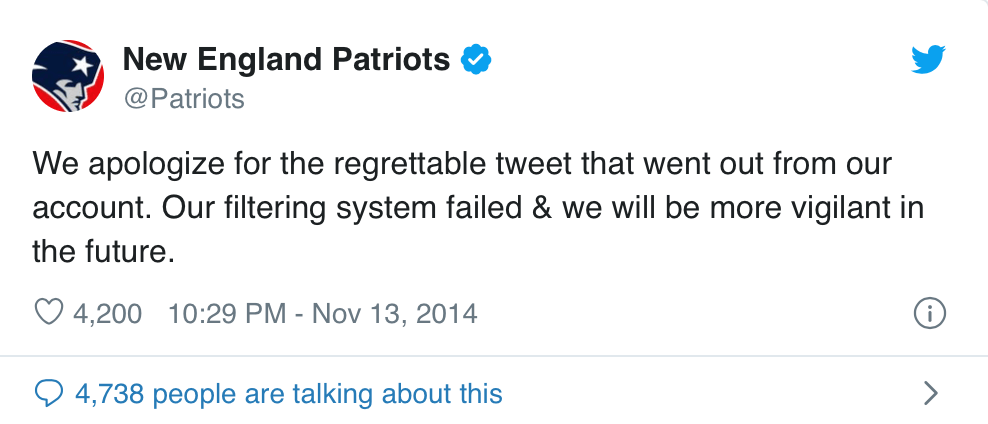Click the words 'talking about this'
This screenshot has width=988, height=424.
[x=397, y=394]
